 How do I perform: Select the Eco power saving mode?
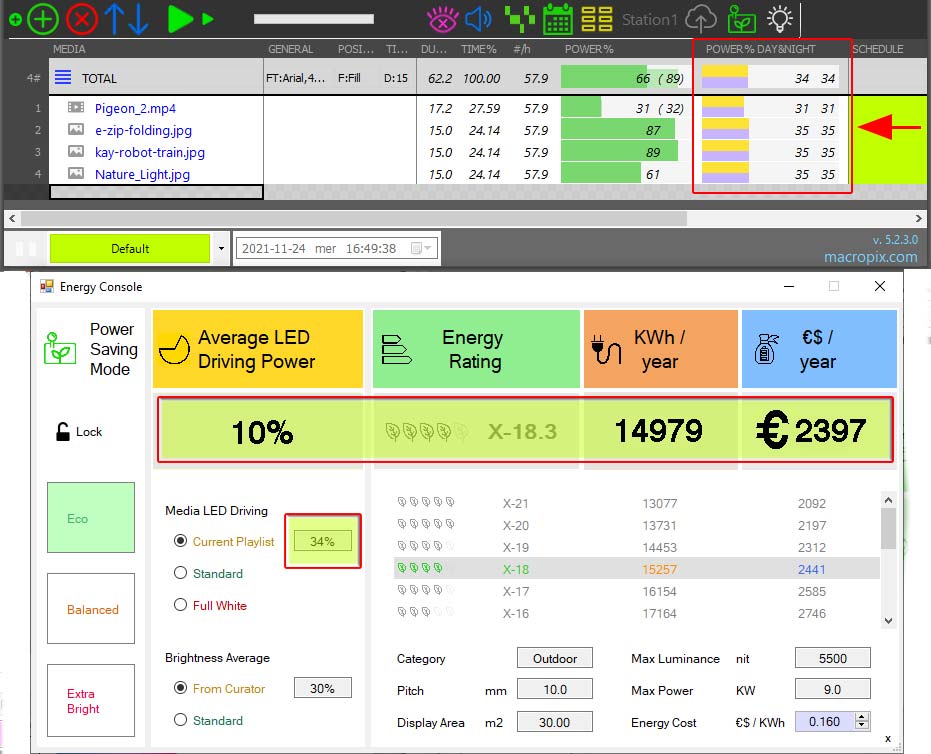[90, 518]
